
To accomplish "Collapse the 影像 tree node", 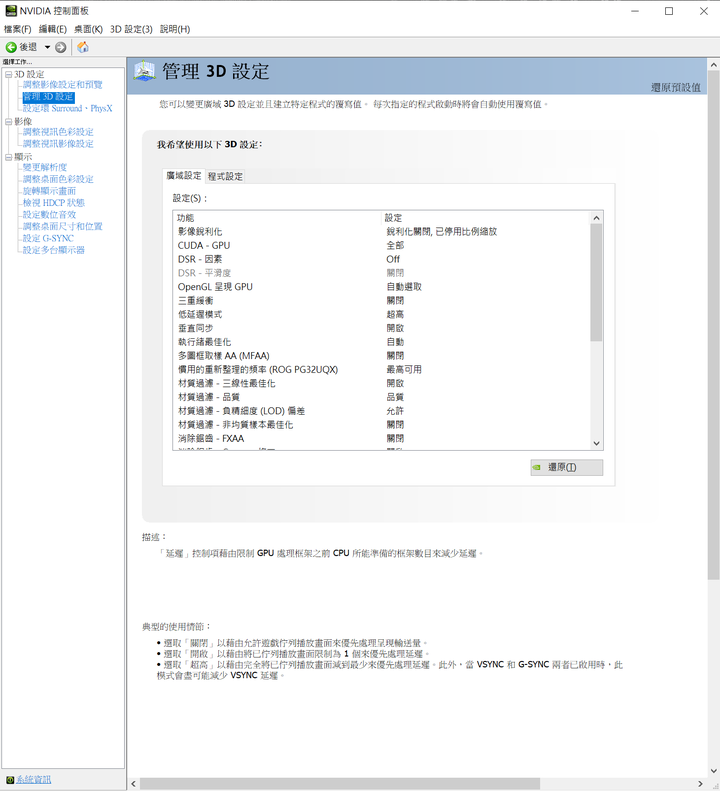I will point(9,122).
